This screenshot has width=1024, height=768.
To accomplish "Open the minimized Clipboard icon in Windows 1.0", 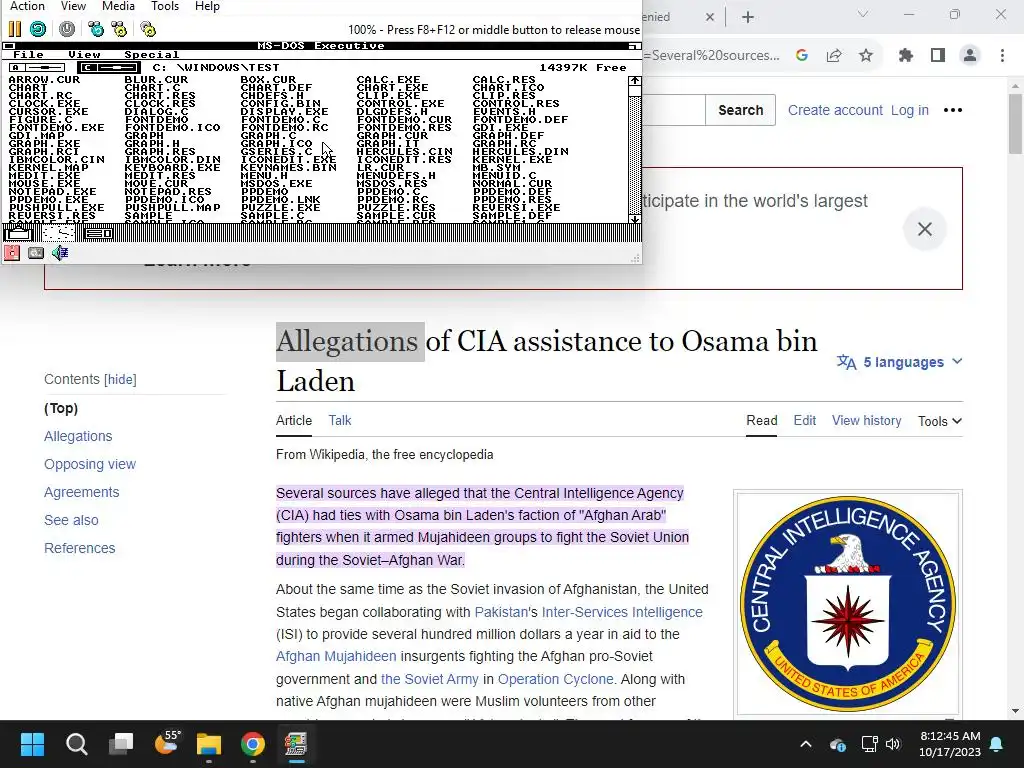I will tap(18, 232).
